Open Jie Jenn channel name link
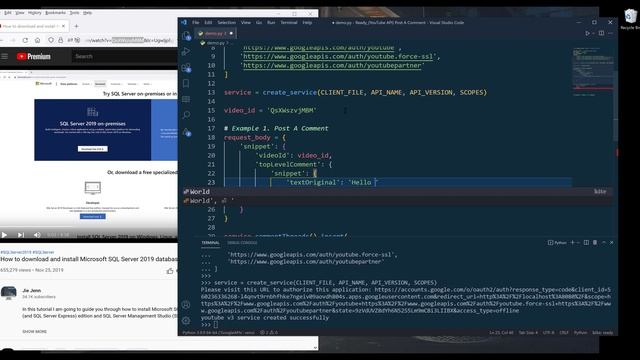 pos(31,290)
